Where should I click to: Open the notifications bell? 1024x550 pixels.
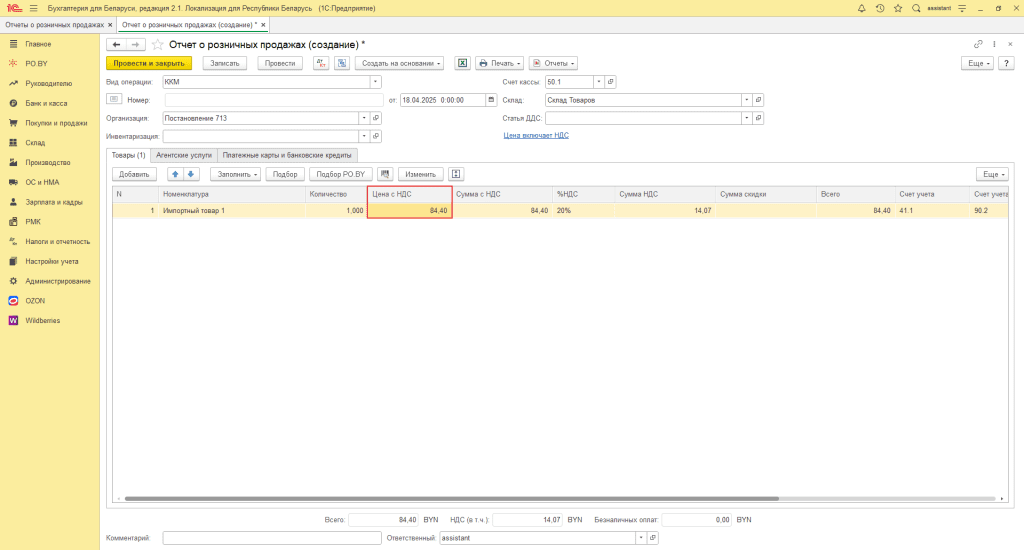click(x=861, y=8)
